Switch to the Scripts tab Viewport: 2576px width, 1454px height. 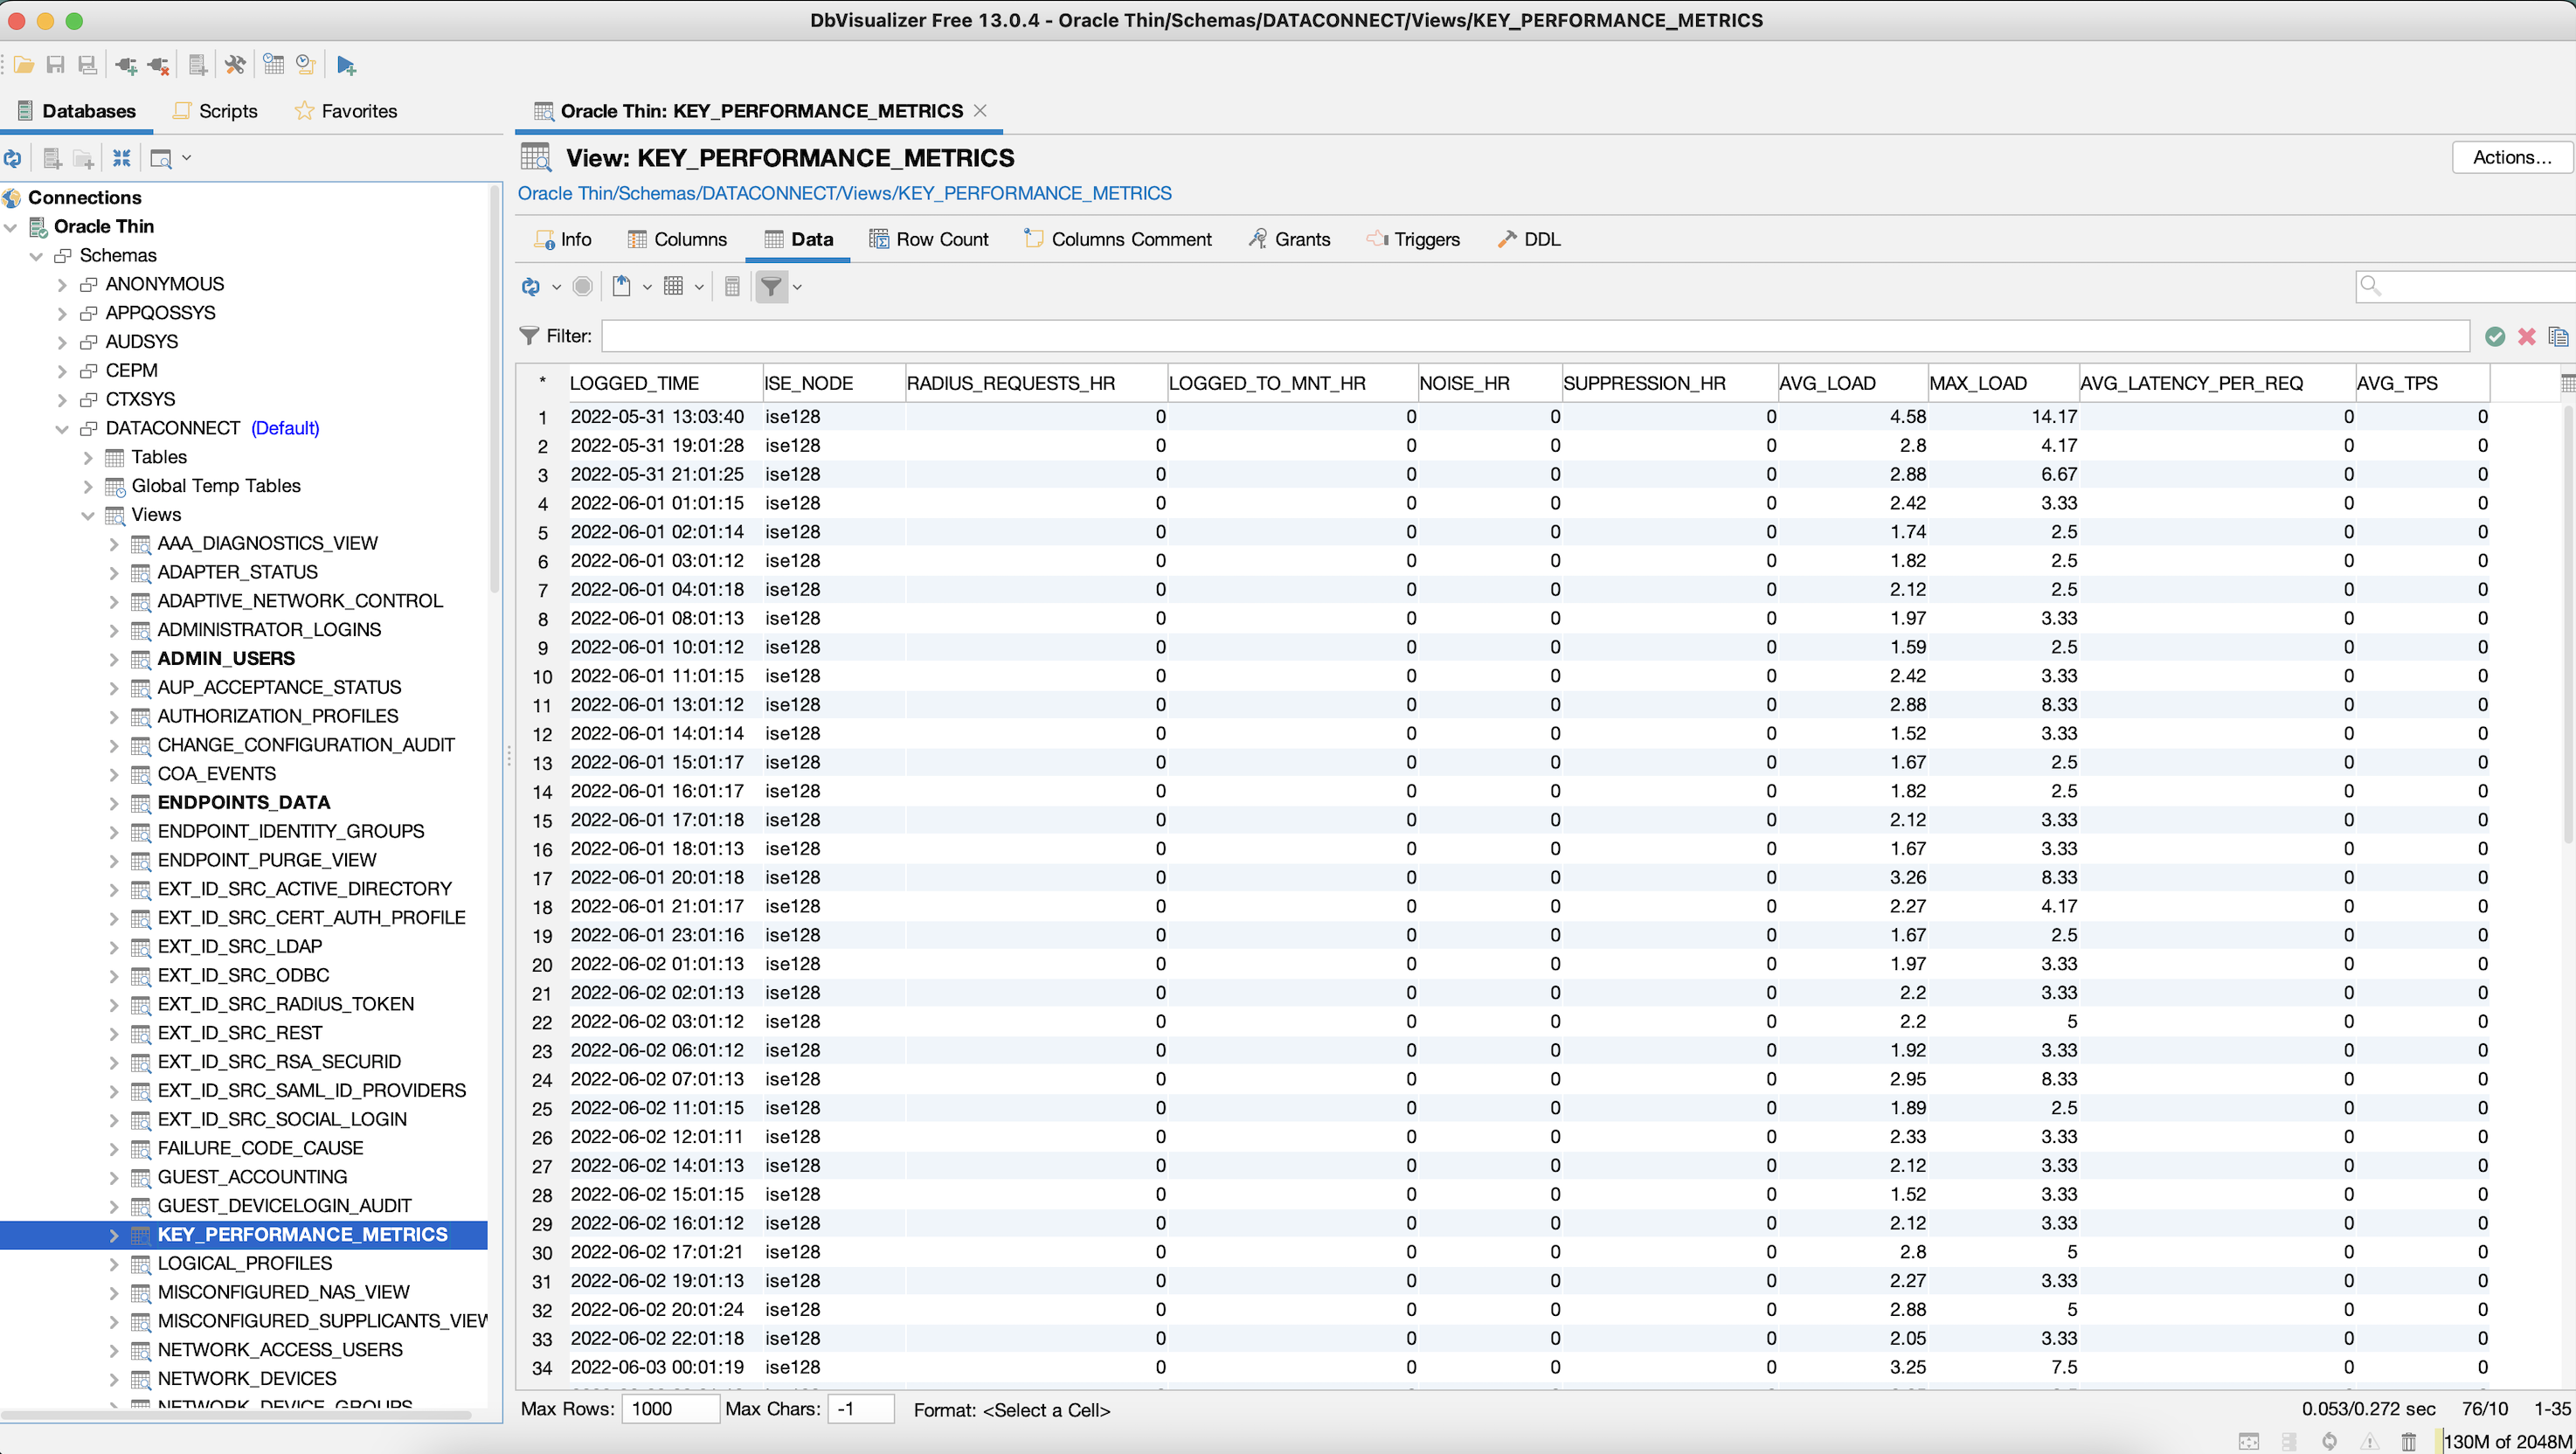coord(215,111)
